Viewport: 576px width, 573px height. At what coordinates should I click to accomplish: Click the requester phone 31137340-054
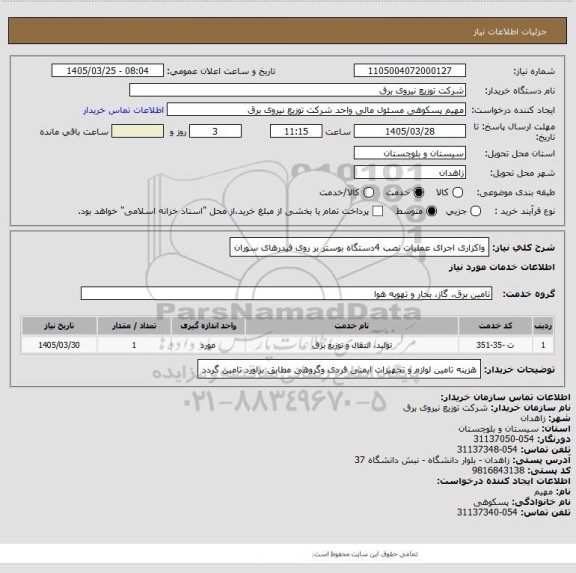487,512
